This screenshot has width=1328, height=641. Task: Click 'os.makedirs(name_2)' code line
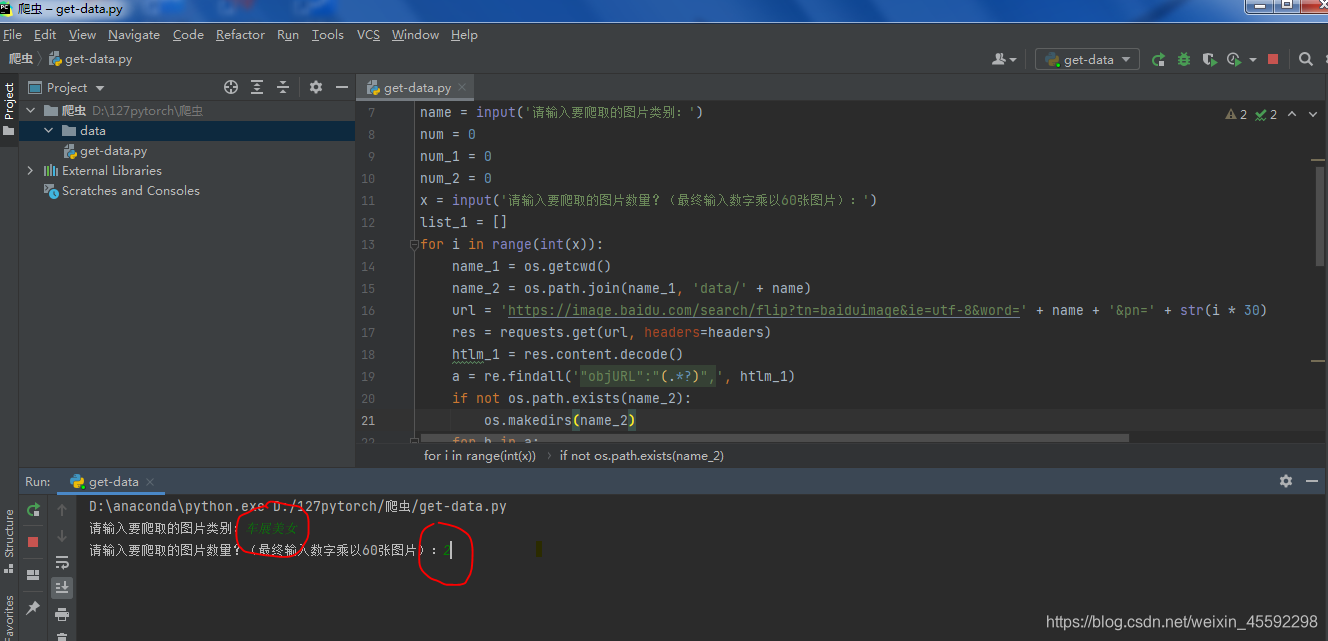[x=560, y=420]
